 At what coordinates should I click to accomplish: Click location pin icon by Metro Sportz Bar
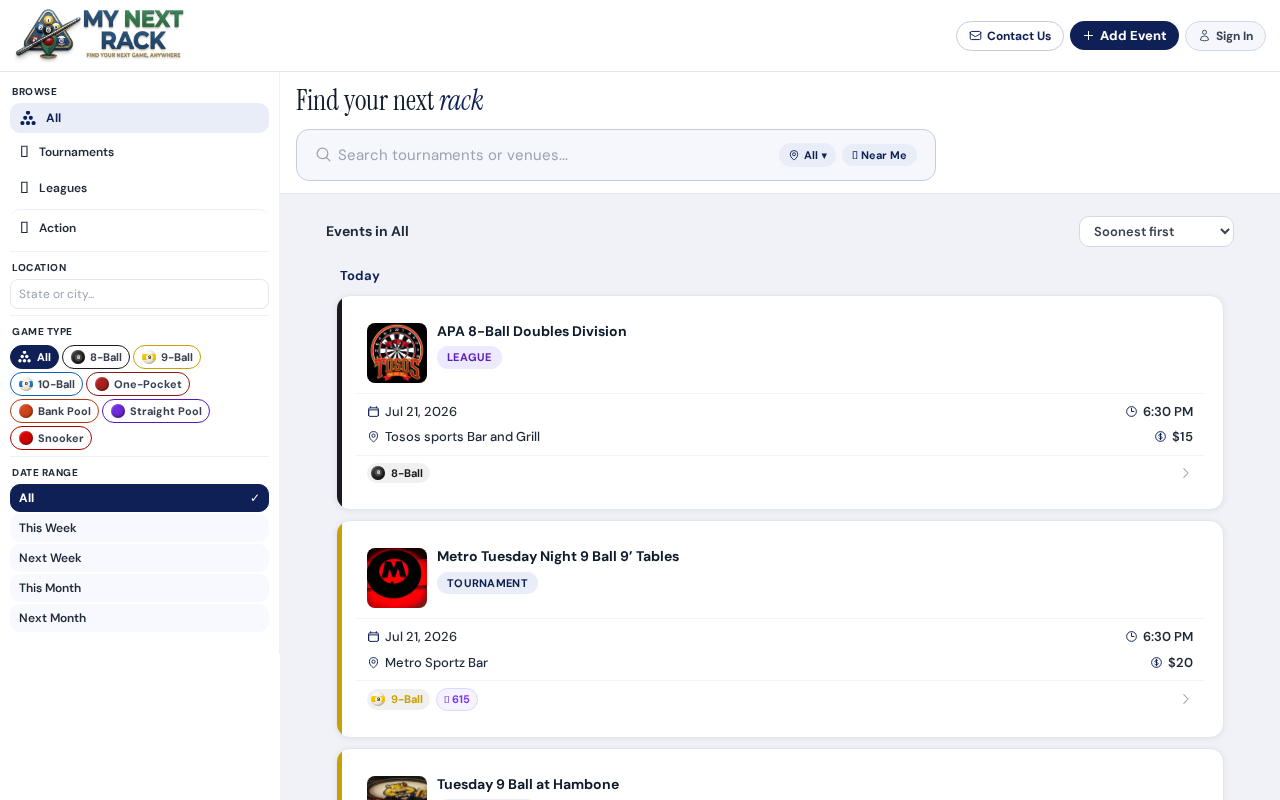pos(374,663)
